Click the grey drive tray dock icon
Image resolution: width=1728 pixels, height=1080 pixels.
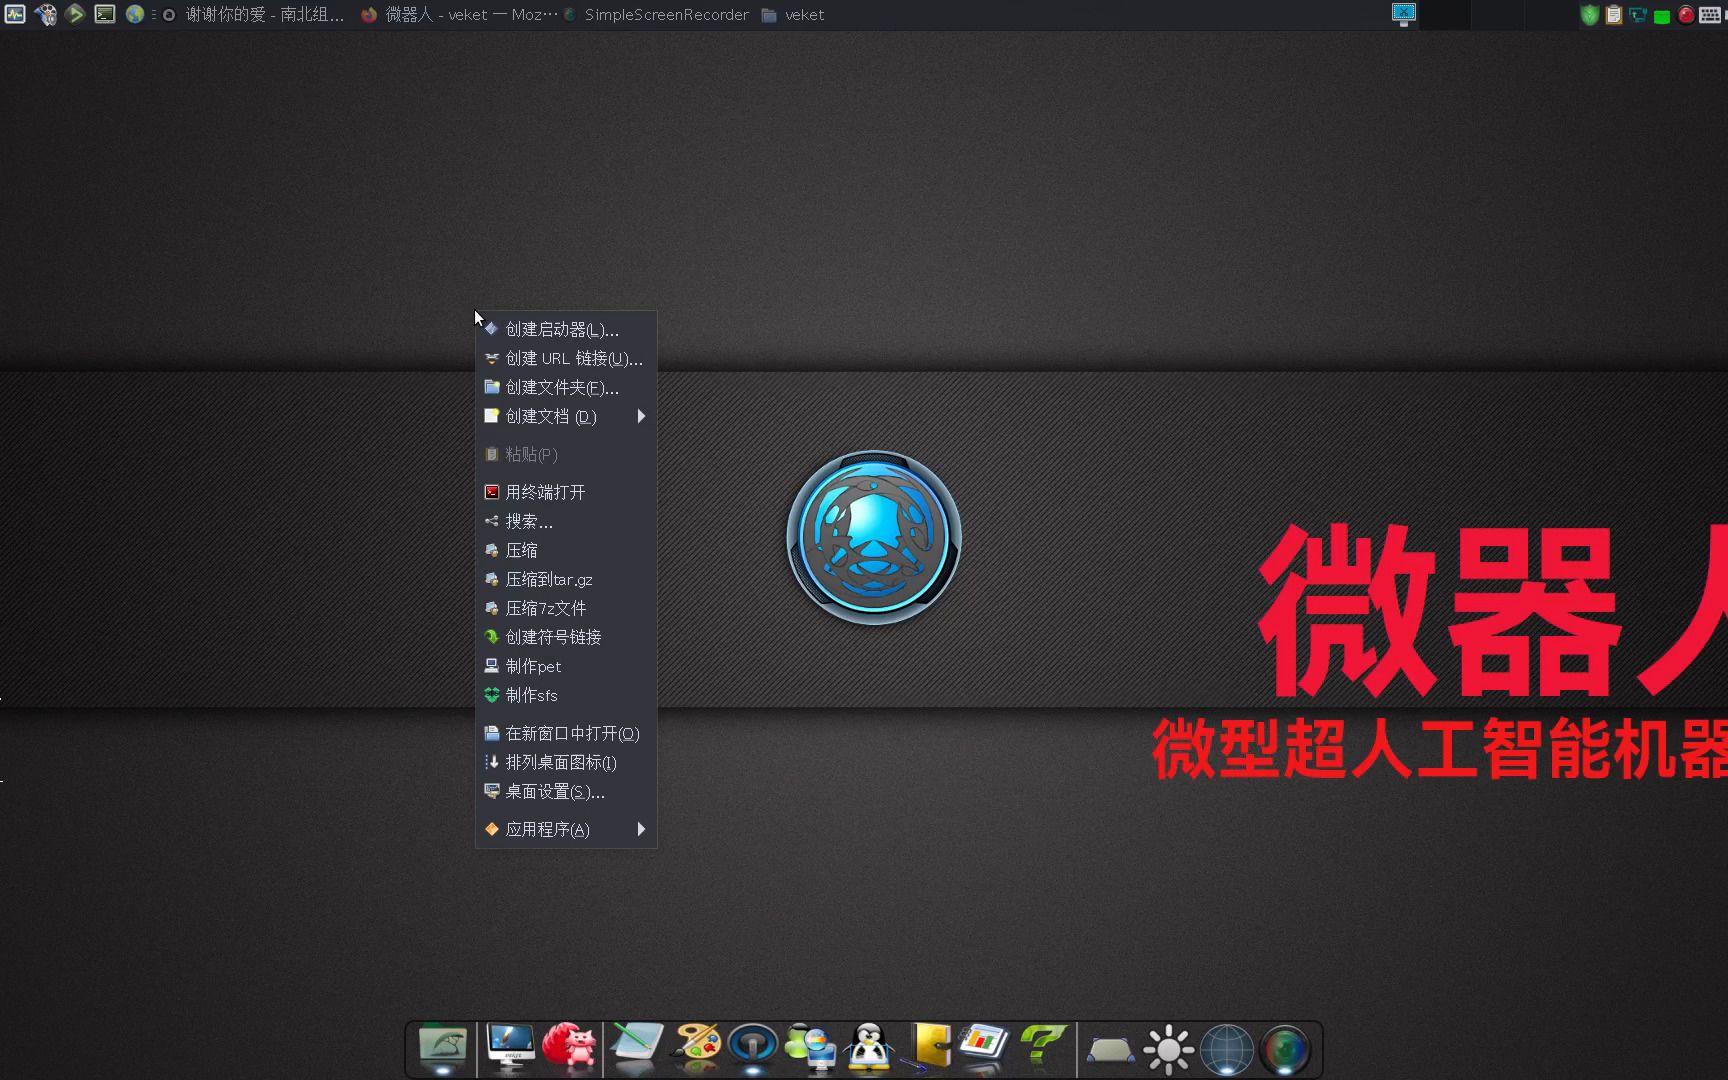[x=1110, y=1050]
